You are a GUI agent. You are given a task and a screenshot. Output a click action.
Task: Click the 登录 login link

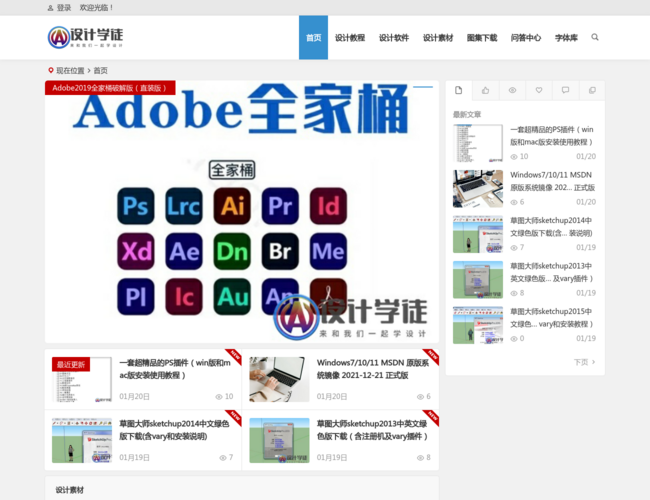pos(64,8)
